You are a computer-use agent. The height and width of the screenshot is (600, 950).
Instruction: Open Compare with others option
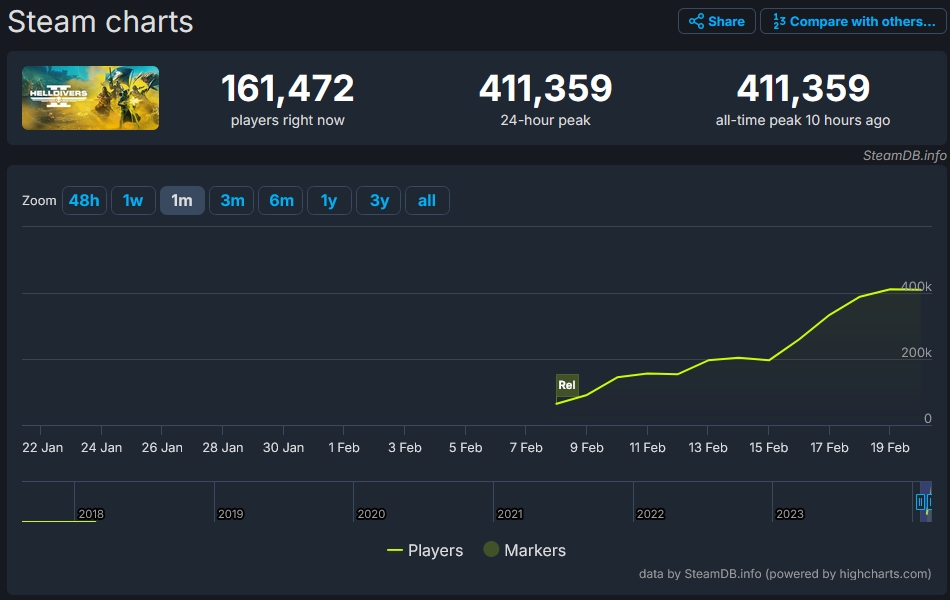click(x=852, y=21)
